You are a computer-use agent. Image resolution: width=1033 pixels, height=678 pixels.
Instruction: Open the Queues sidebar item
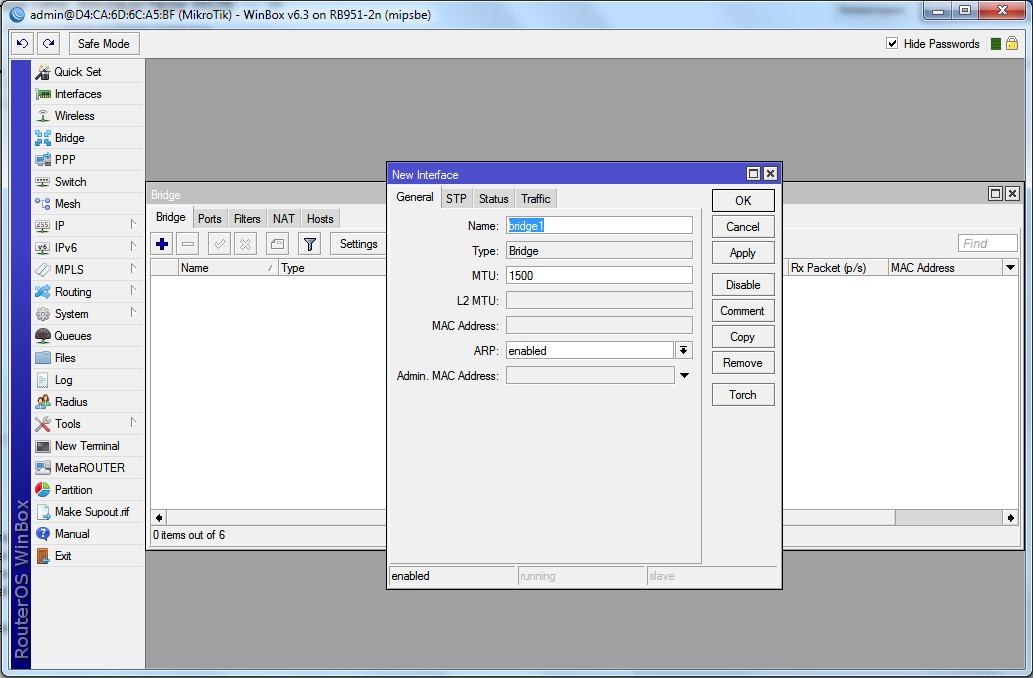click(72, 336)
